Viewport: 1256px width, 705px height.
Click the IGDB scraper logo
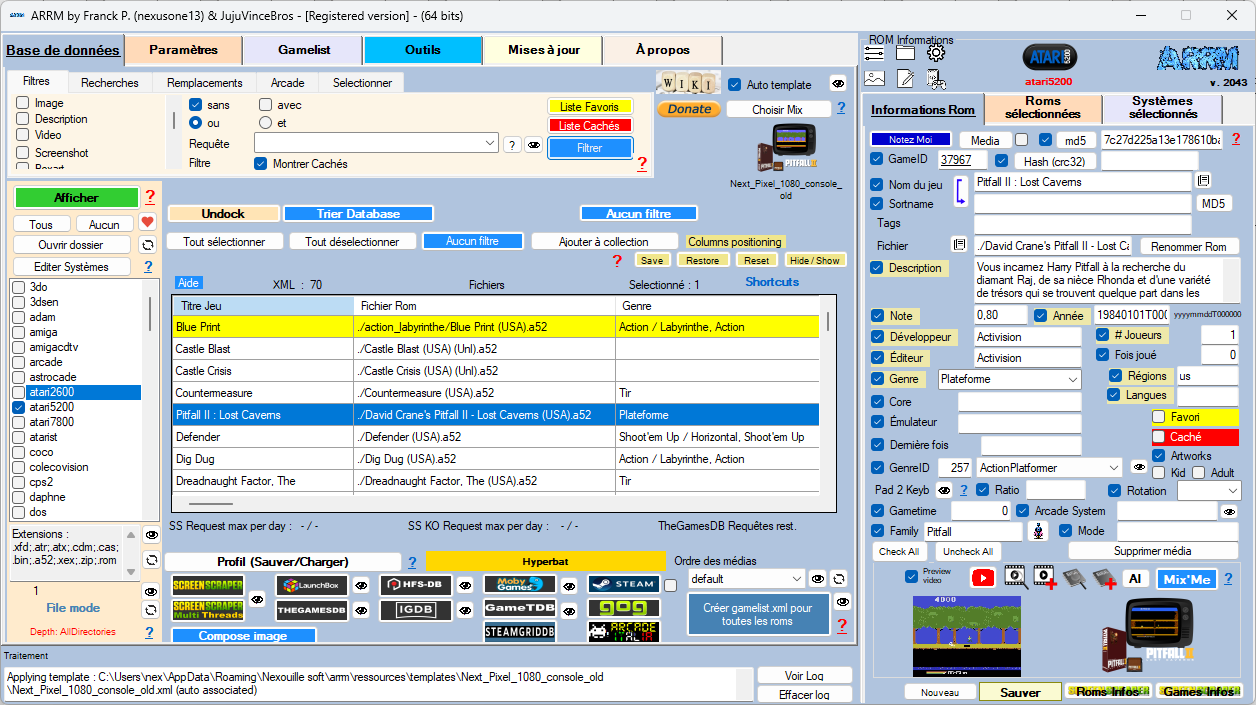coord(416,608)
